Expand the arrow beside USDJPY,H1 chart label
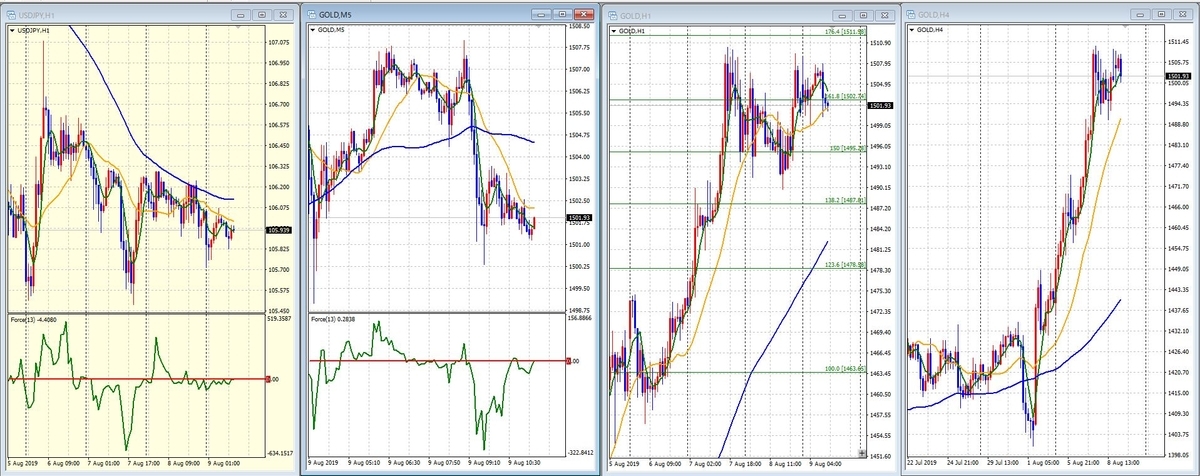Screen dimensions: 1200x476 click(x=13, y=31)
